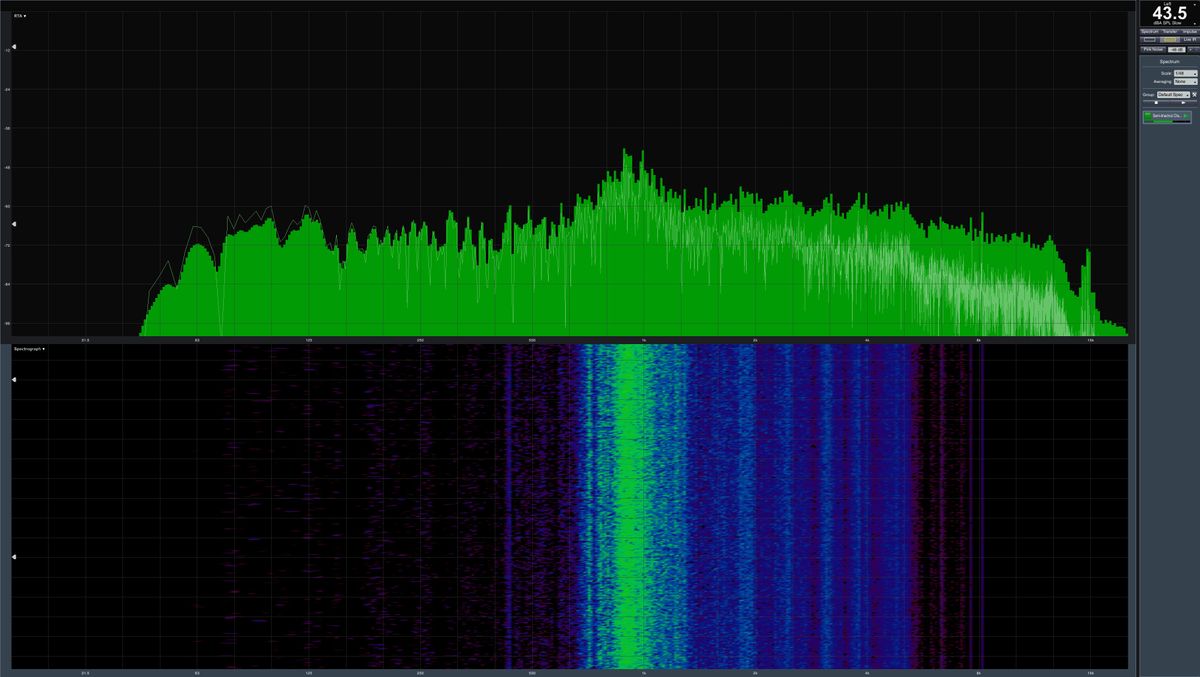Select the highlighted two-pane view layout icon
This screenshot has width=1200, height=677.
click(x=1169, y=40)
